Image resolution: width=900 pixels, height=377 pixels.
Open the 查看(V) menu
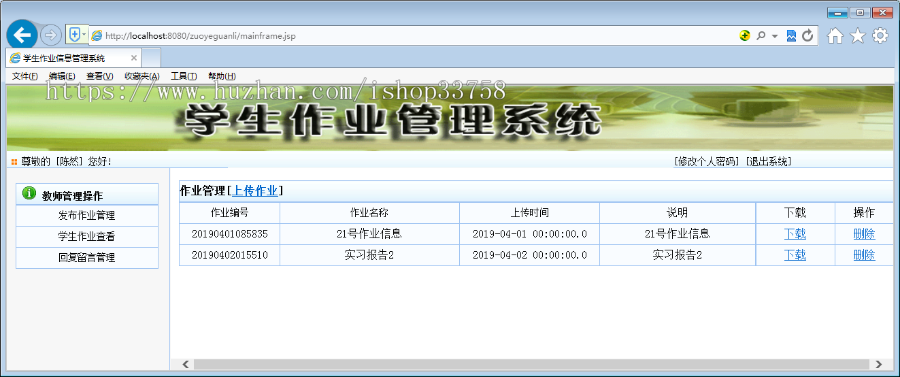click(100, 76)
